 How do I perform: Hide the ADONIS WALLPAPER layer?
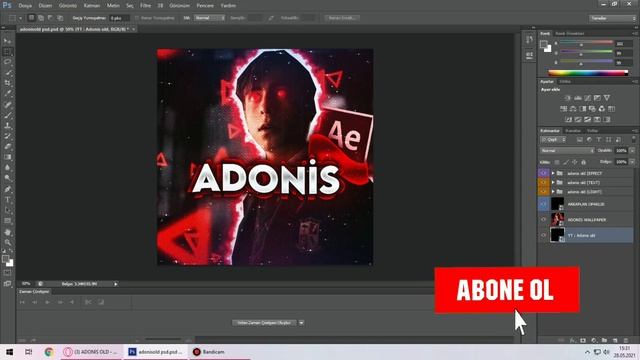543,220
